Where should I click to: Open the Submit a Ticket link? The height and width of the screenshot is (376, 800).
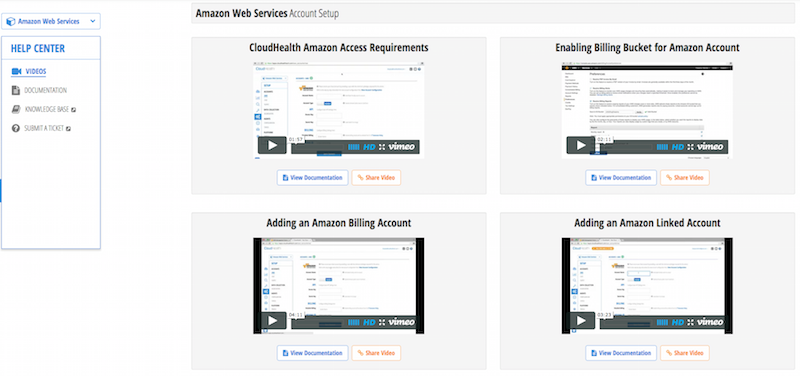[41, 128]
